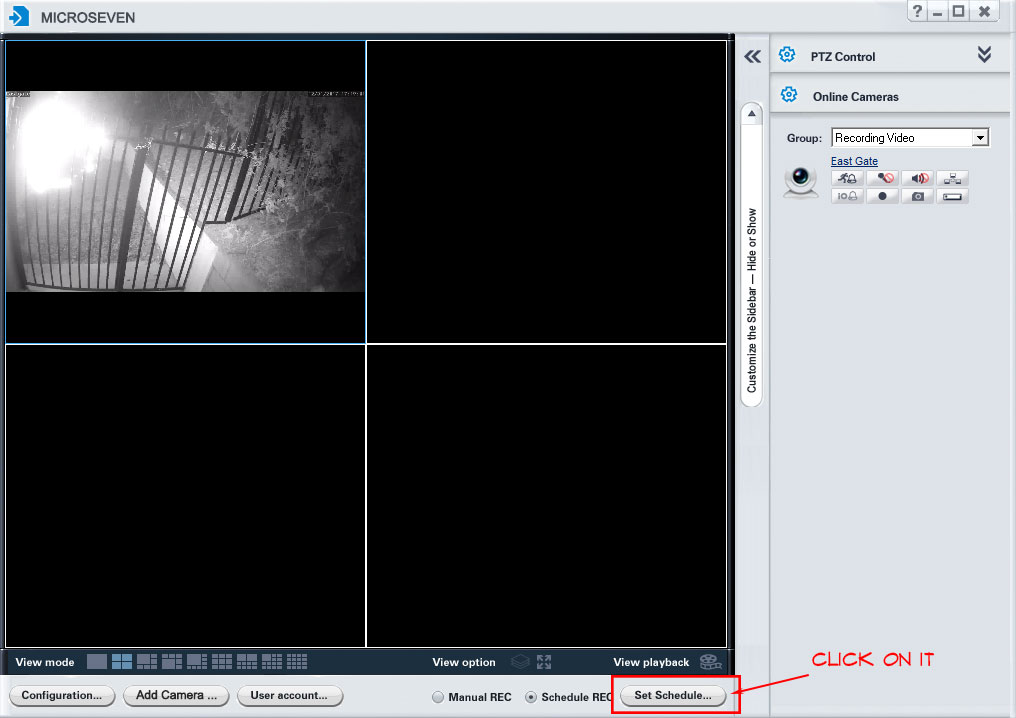This screenshot has height=718, width=1016.
Task: Click the View mode label
Action: click(x=45, y=662)
